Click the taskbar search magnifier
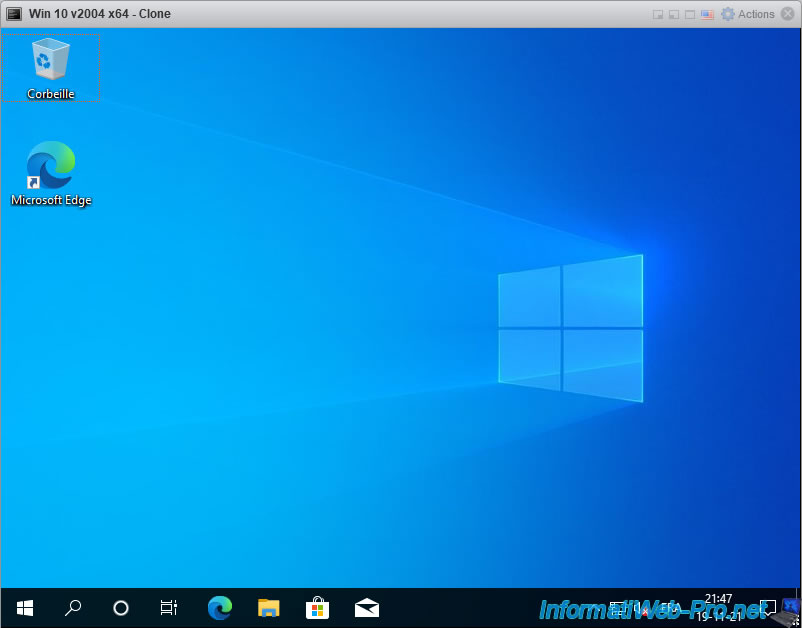The width and height of the screenshot is (802, 628). [x=73, y=607]
